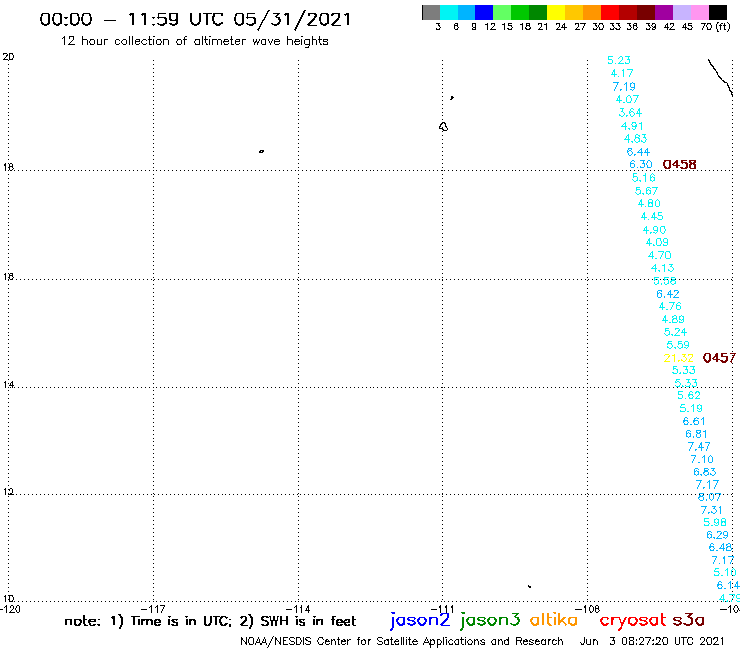This screenshot has height=650, width=740.
Task: Select the -111 longitude axis label
Action: [x=442, y=609]
